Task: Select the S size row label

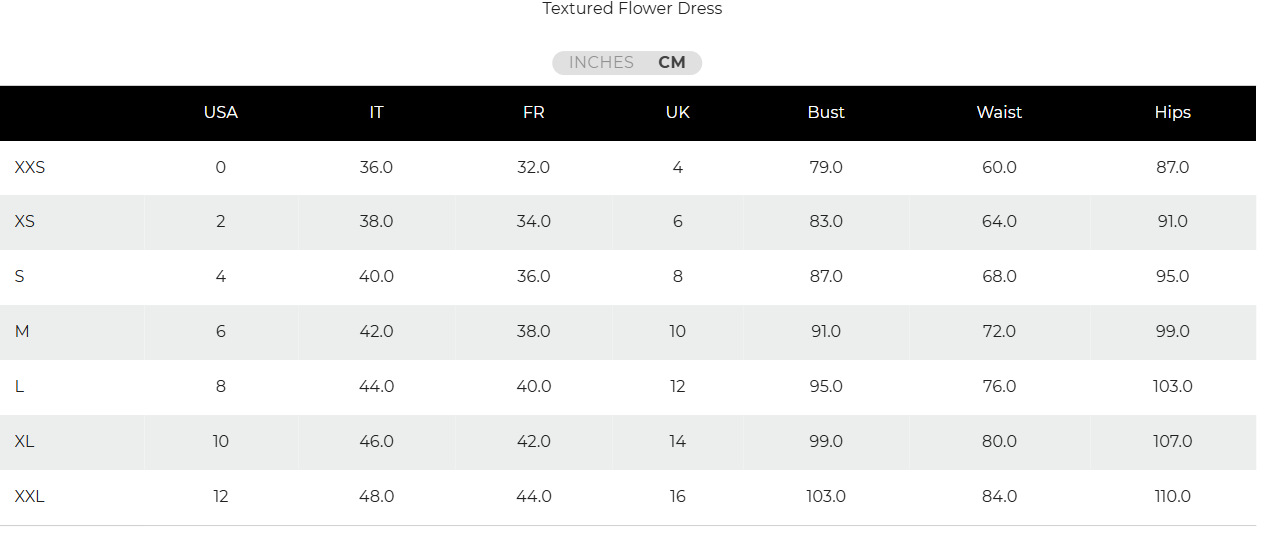Action: 19,276
